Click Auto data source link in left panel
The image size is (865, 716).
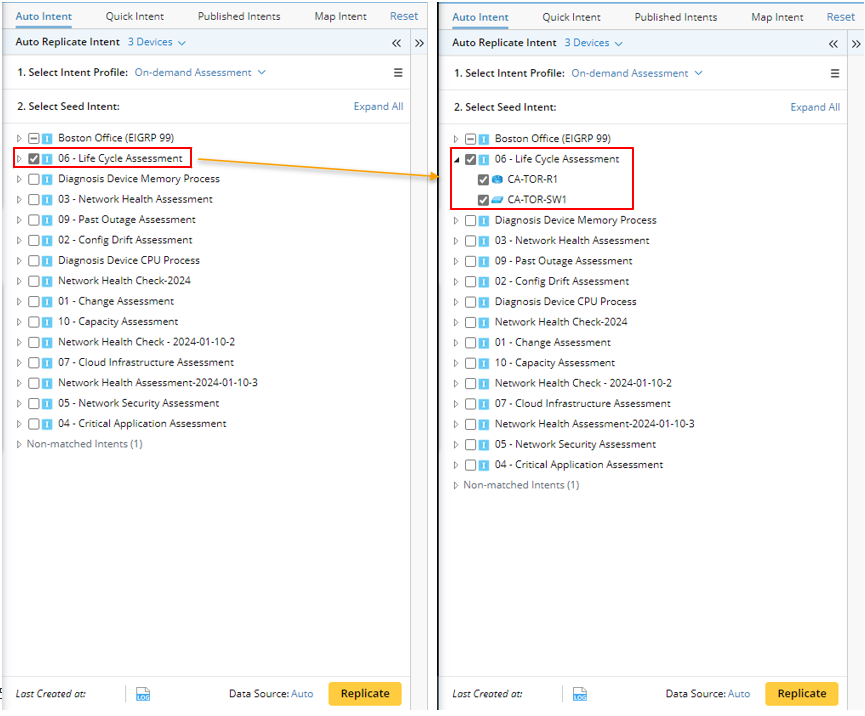click(302, 694)
